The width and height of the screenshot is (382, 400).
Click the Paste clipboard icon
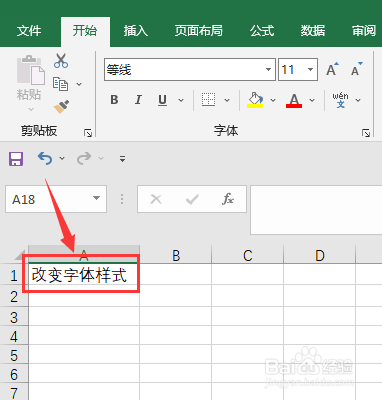(x=31, y=70)
